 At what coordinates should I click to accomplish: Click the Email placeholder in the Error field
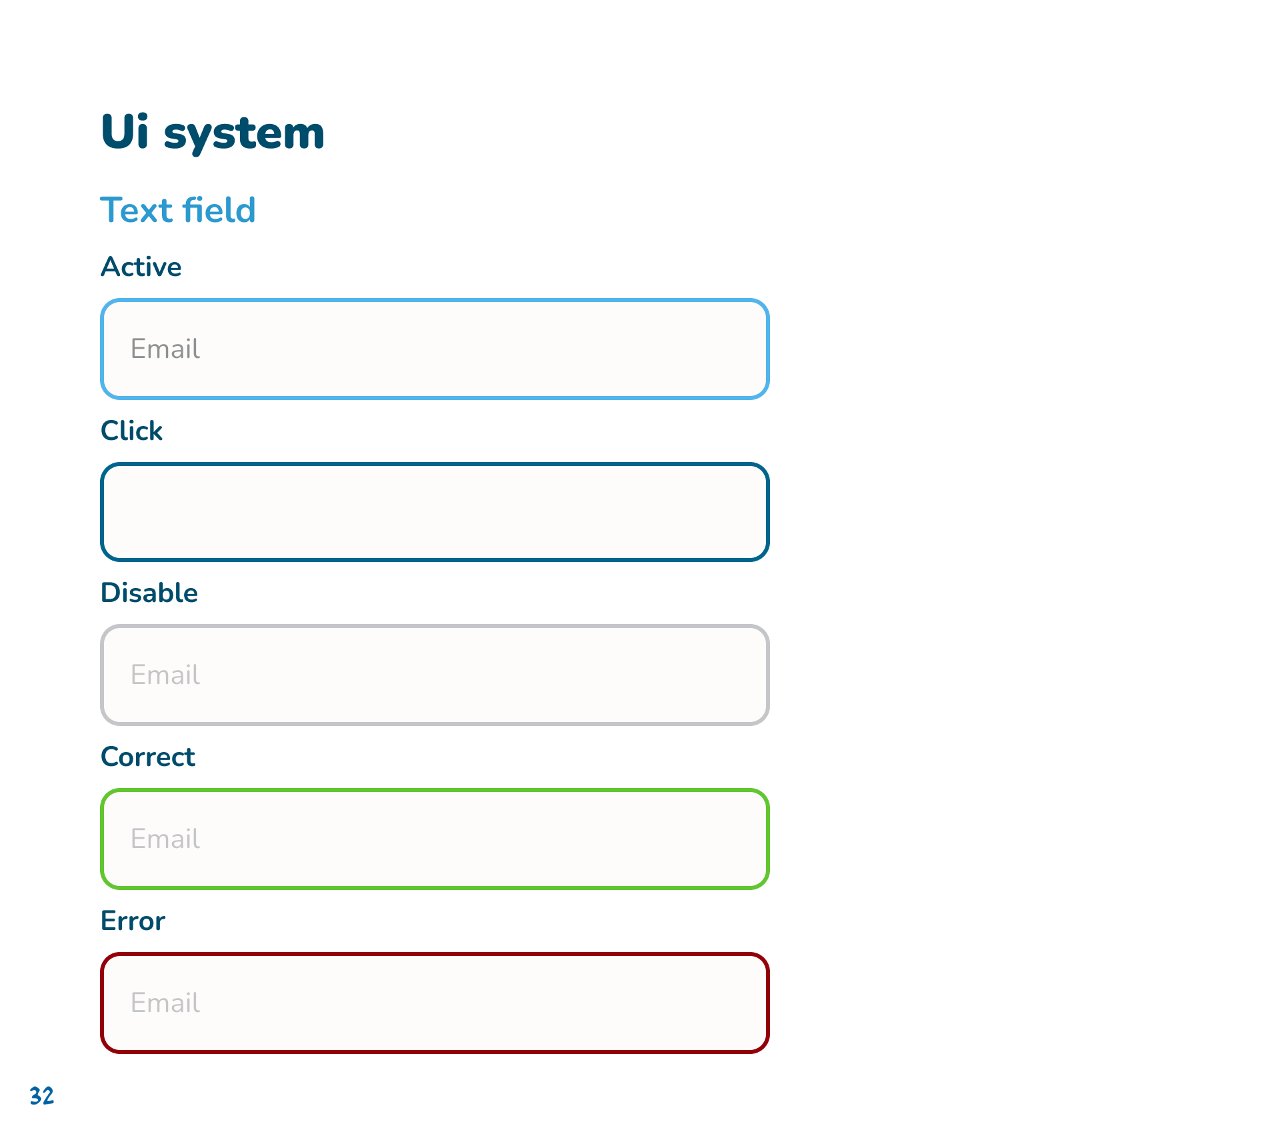tap(165, 1003)
